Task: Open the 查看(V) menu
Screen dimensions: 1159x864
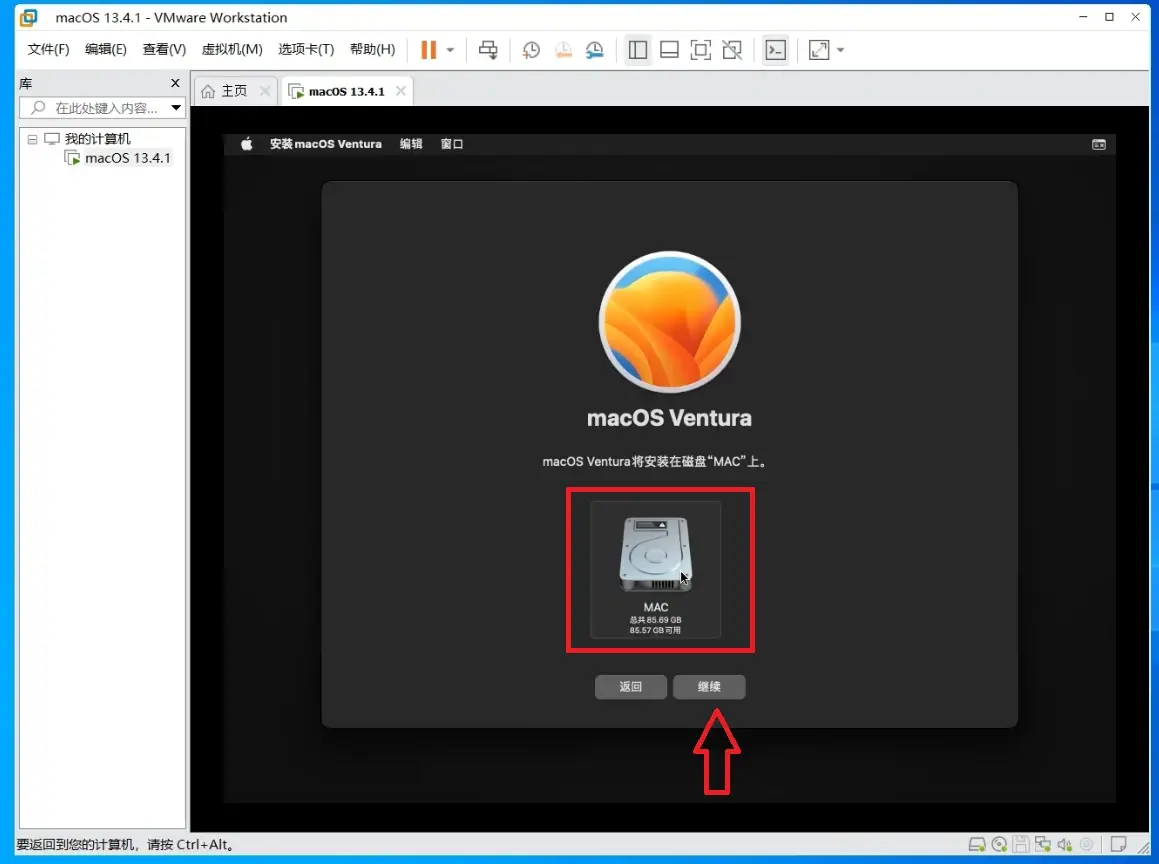Action: click(x=164, y=50)
